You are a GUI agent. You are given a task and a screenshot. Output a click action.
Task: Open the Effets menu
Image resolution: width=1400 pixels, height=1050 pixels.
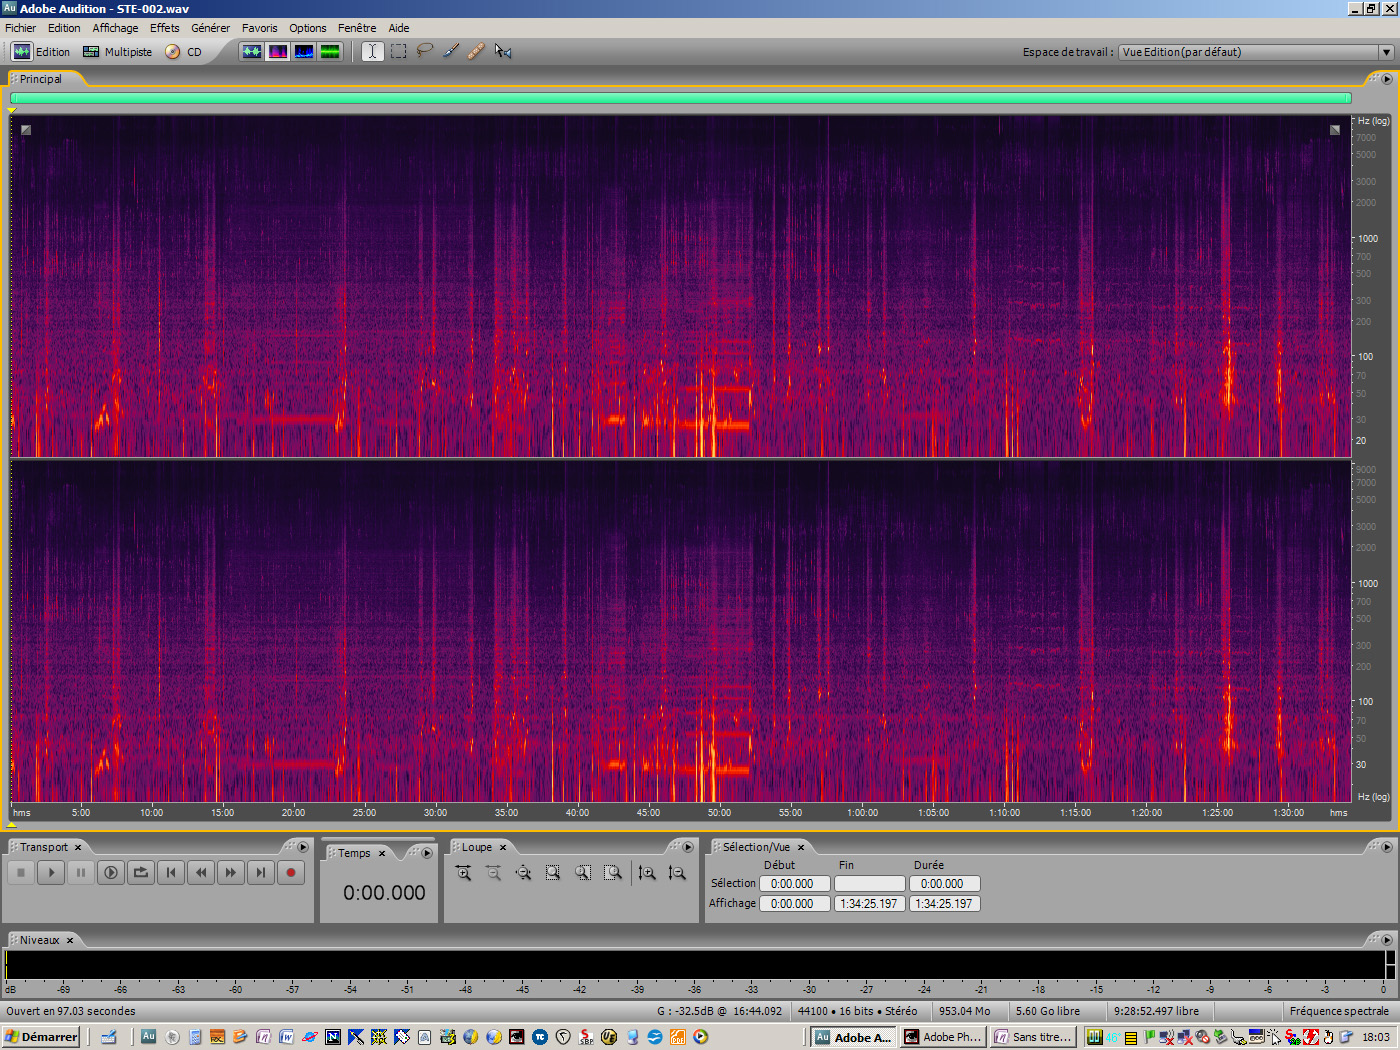[164, 27]
